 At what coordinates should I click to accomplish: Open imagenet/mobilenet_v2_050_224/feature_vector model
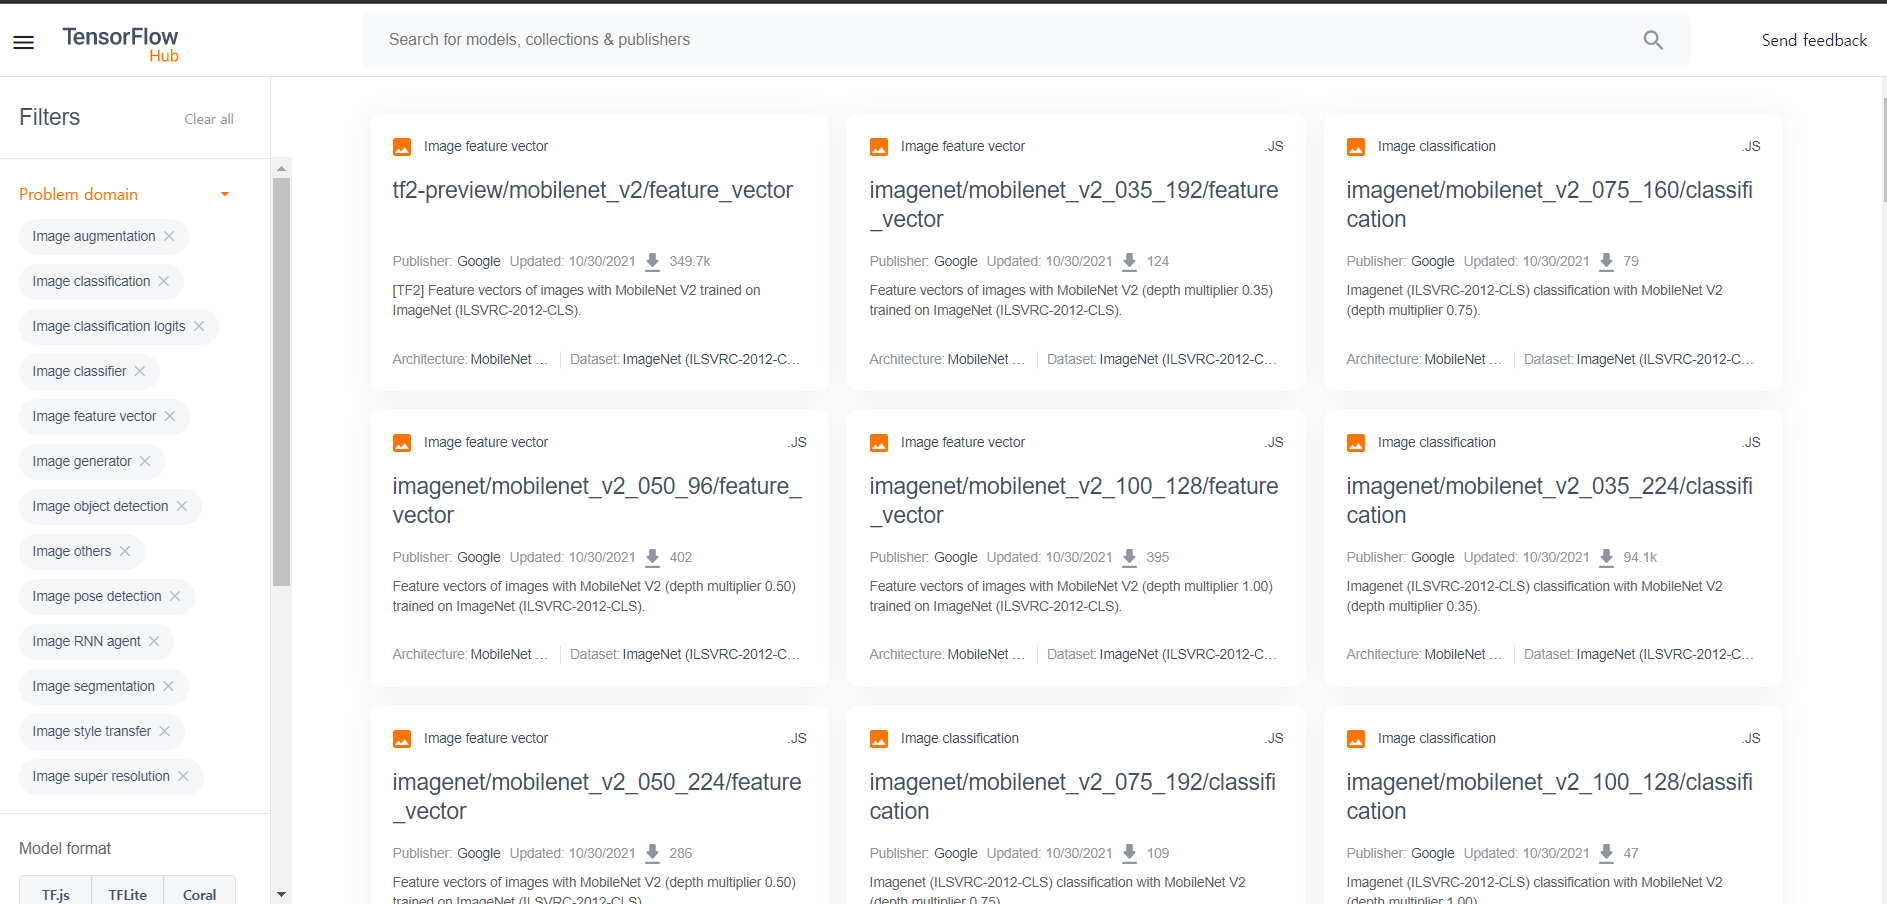597,796
